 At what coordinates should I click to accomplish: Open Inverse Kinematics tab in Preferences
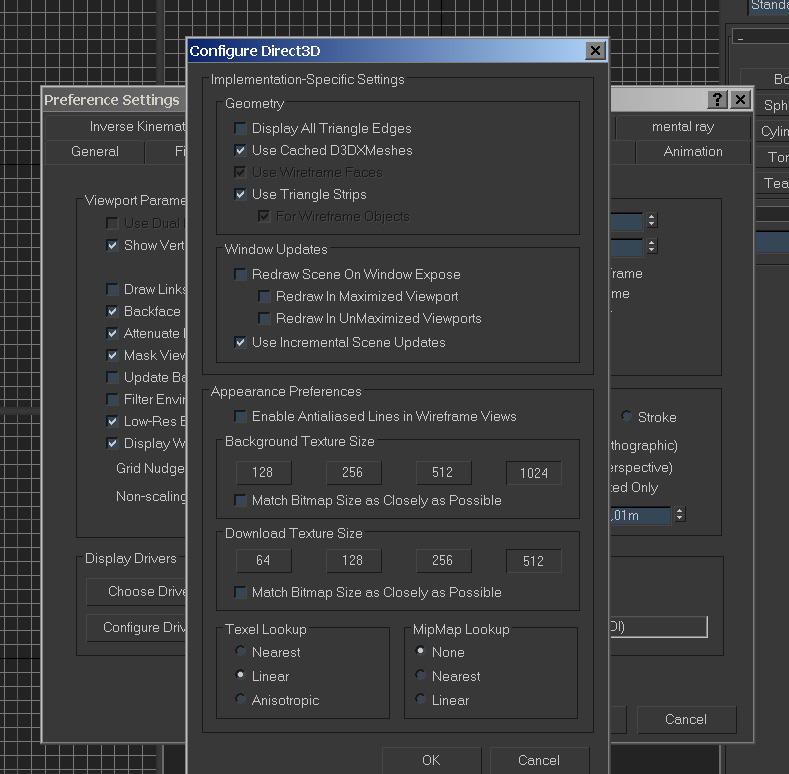116,127
